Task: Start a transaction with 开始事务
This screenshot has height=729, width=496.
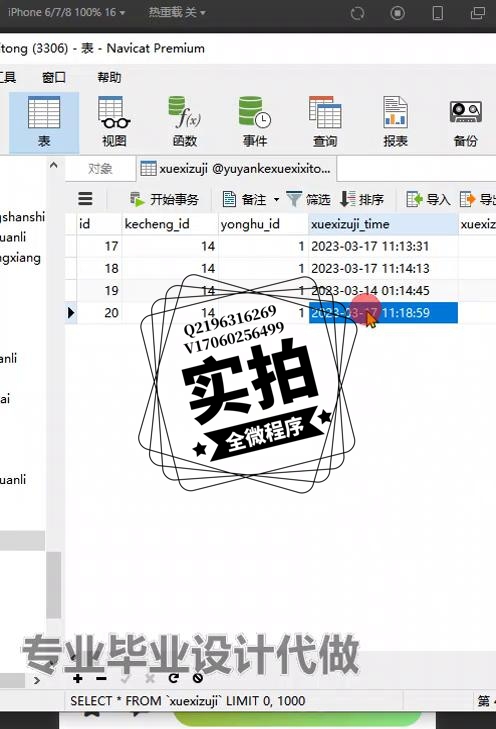Action: pyautogui.click(x=164, y=199)
